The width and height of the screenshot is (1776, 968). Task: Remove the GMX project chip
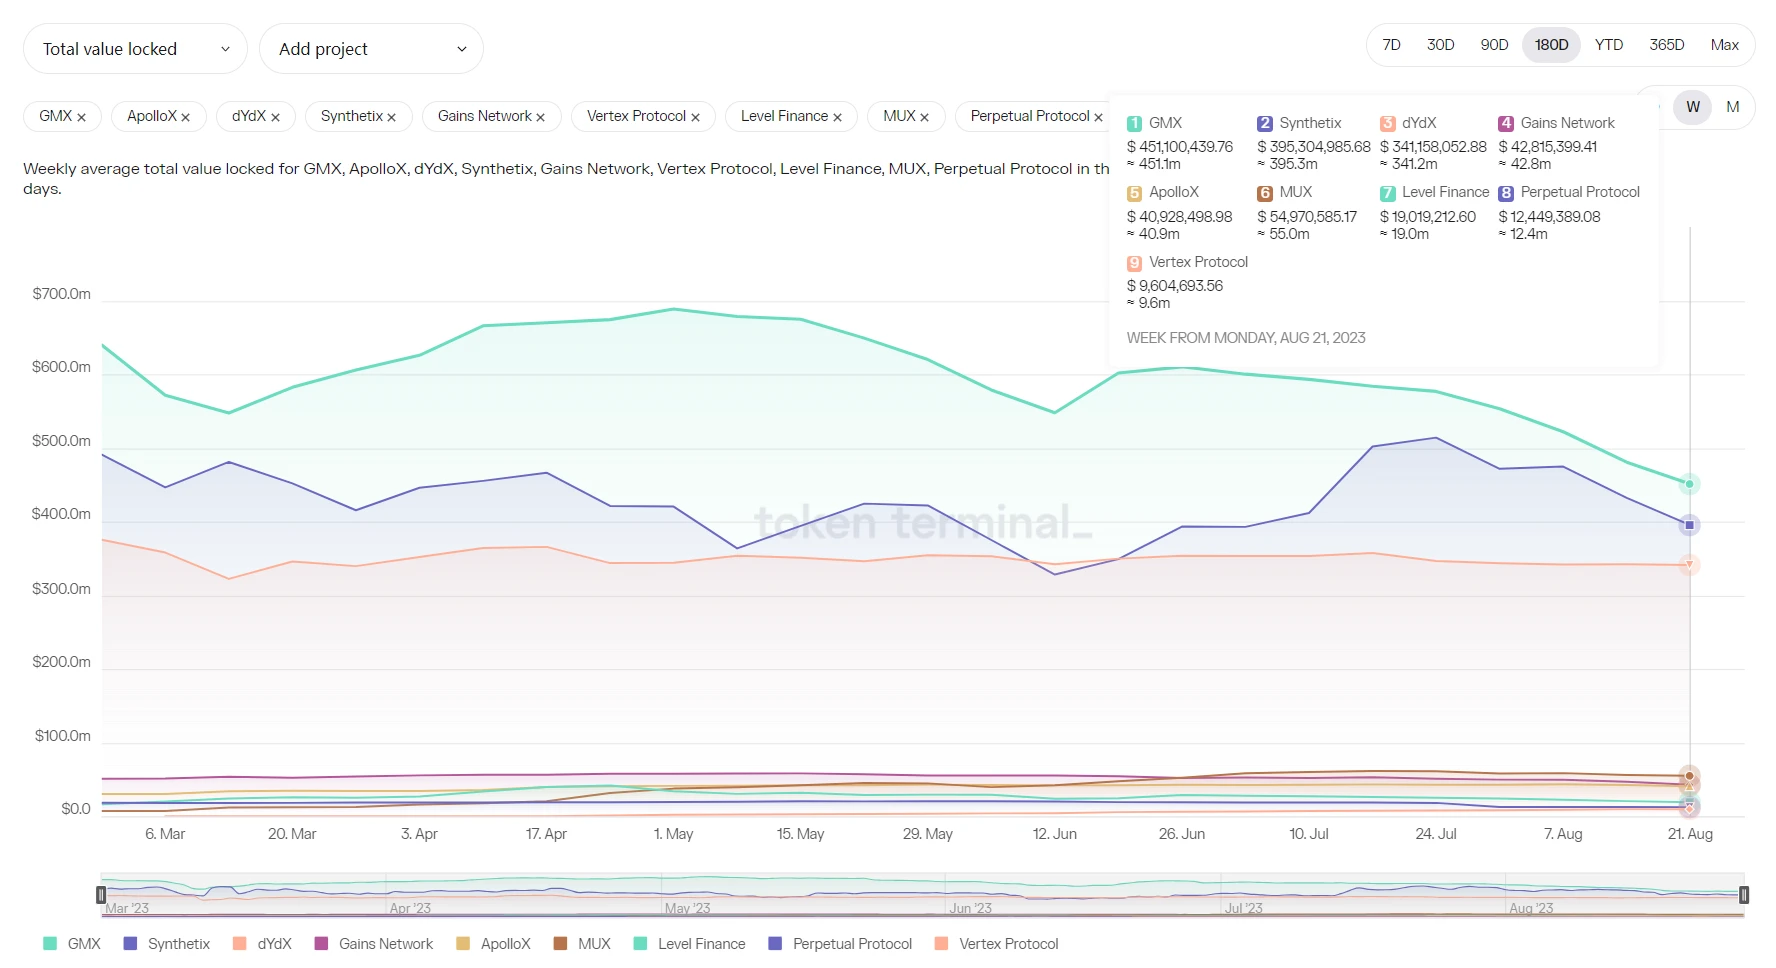pyautogui.click(x=81, y=117)
